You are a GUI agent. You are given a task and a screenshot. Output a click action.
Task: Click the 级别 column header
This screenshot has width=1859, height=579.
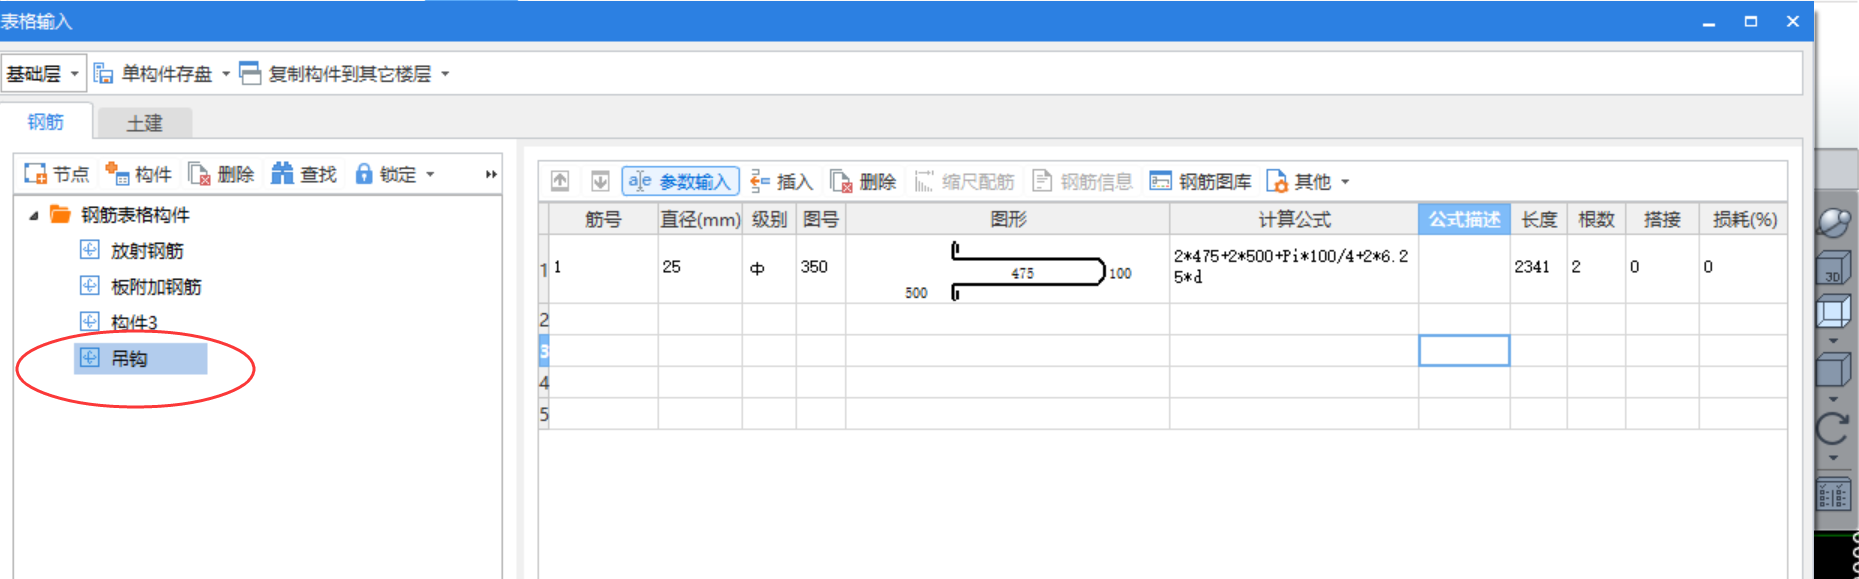(x=769, y=219)
